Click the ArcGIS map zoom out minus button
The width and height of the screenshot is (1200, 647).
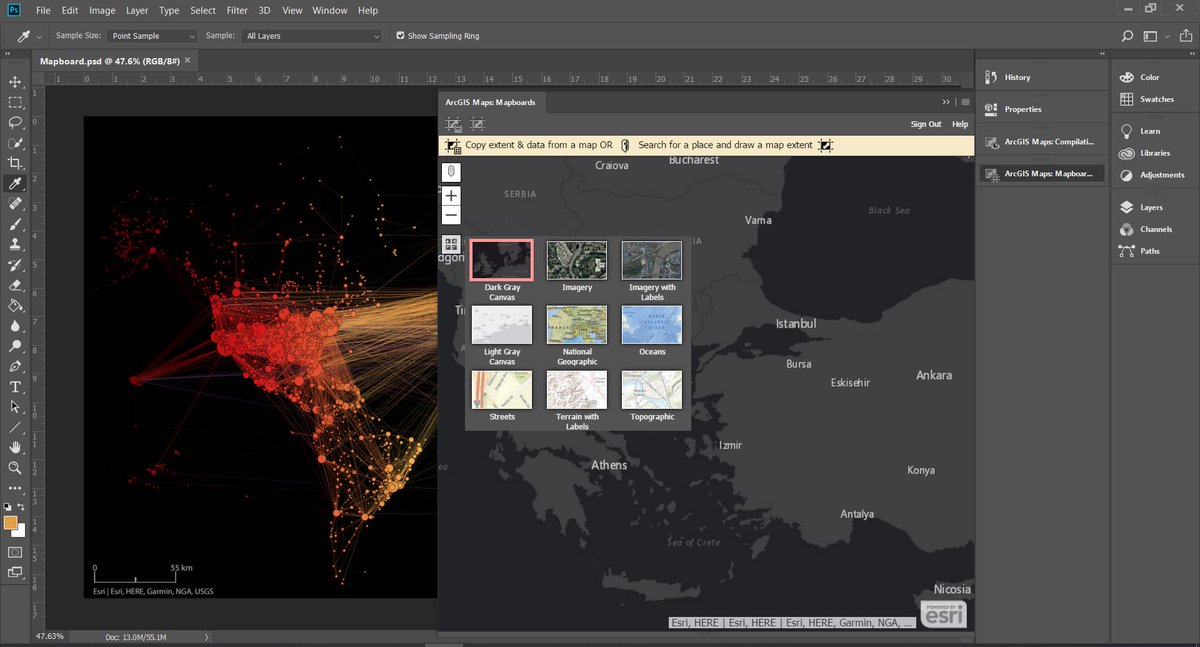click(x=451, y=215)
